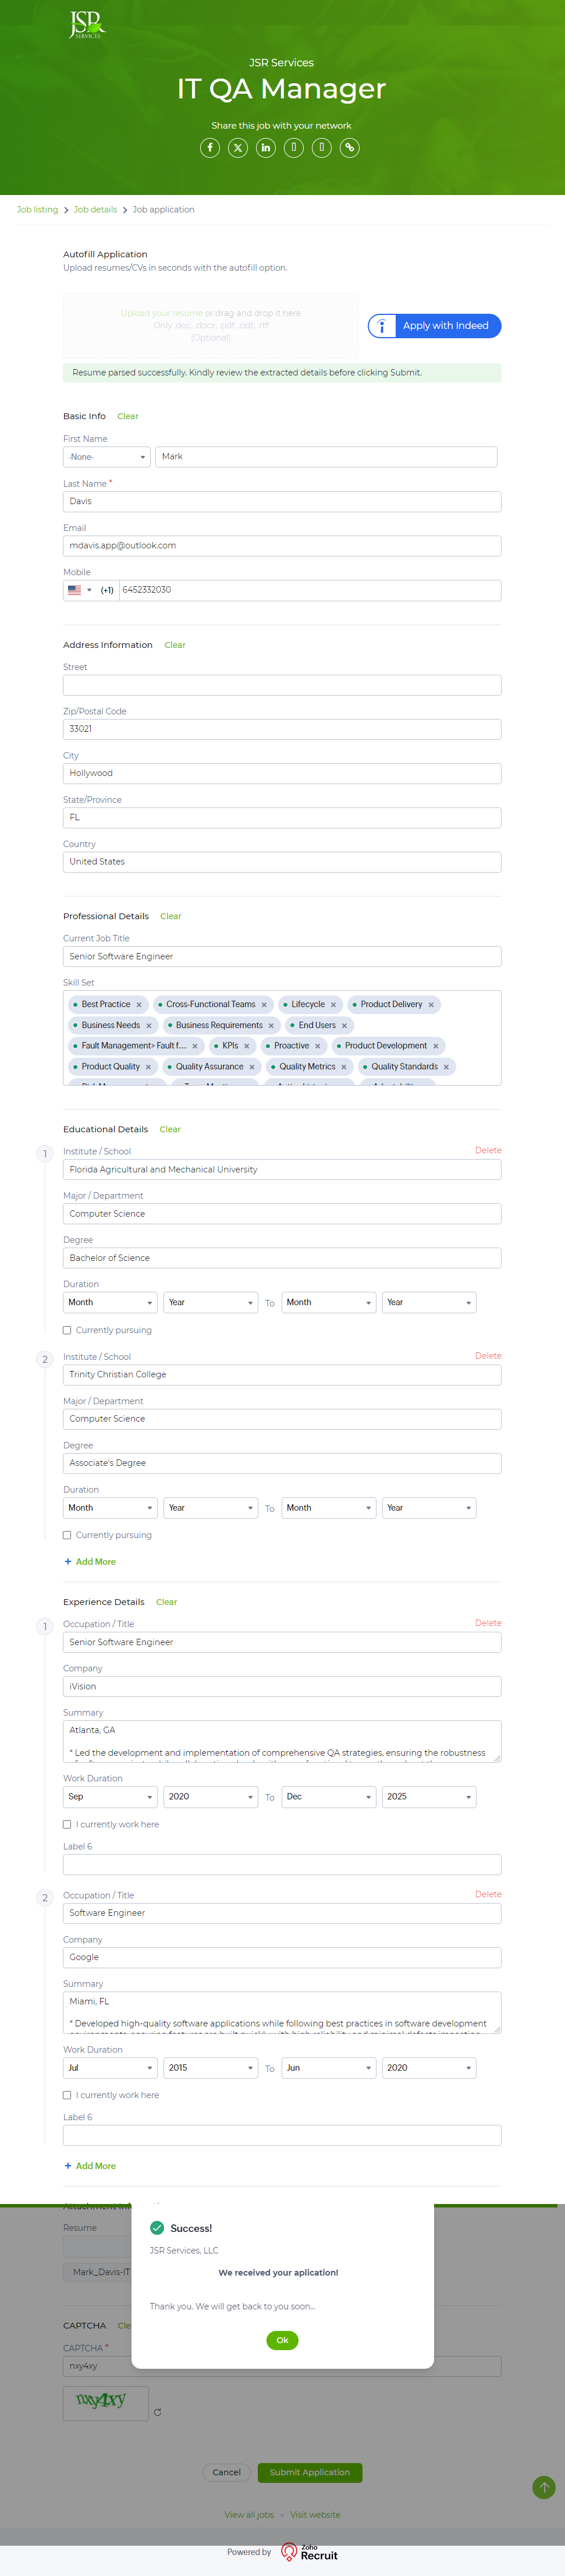
Task: Share the job on X (Twitter)
Action: 238,148
